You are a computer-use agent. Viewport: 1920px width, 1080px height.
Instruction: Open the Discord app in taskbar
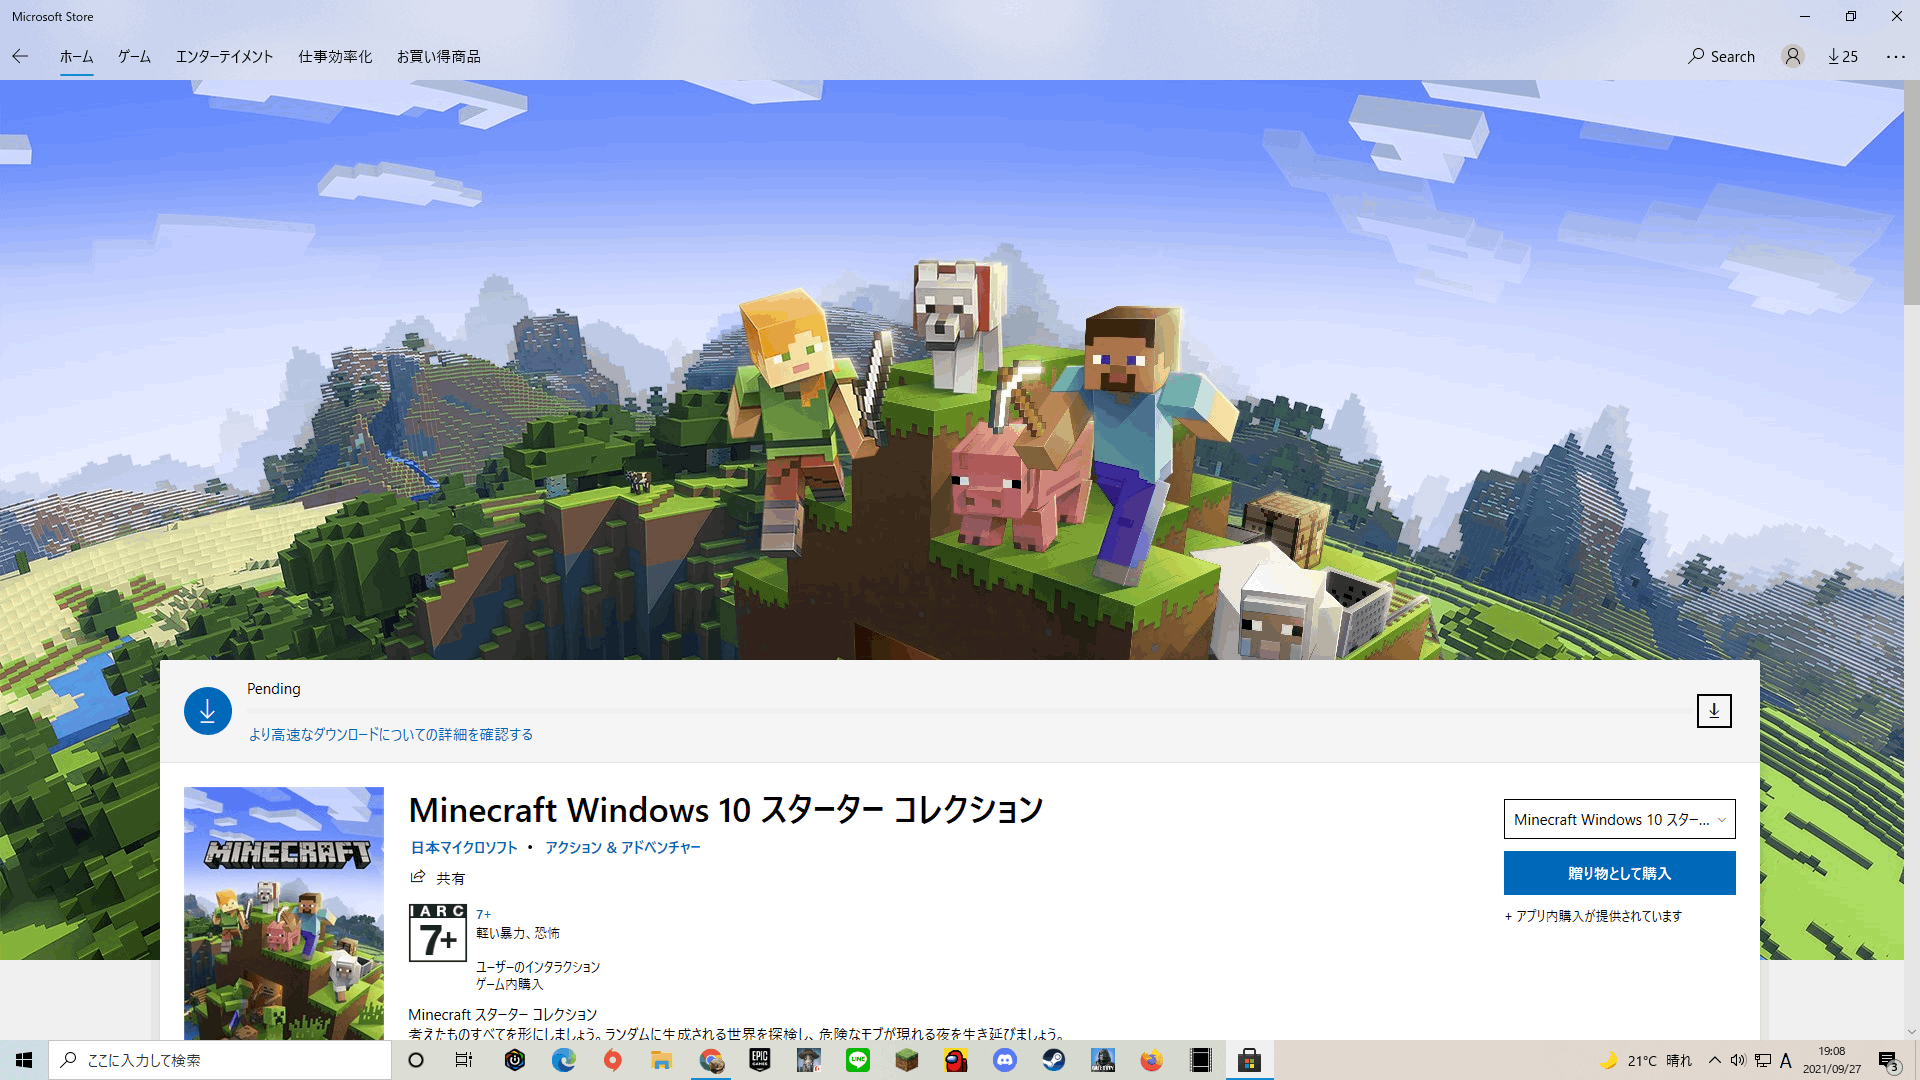(1004, 1059)
